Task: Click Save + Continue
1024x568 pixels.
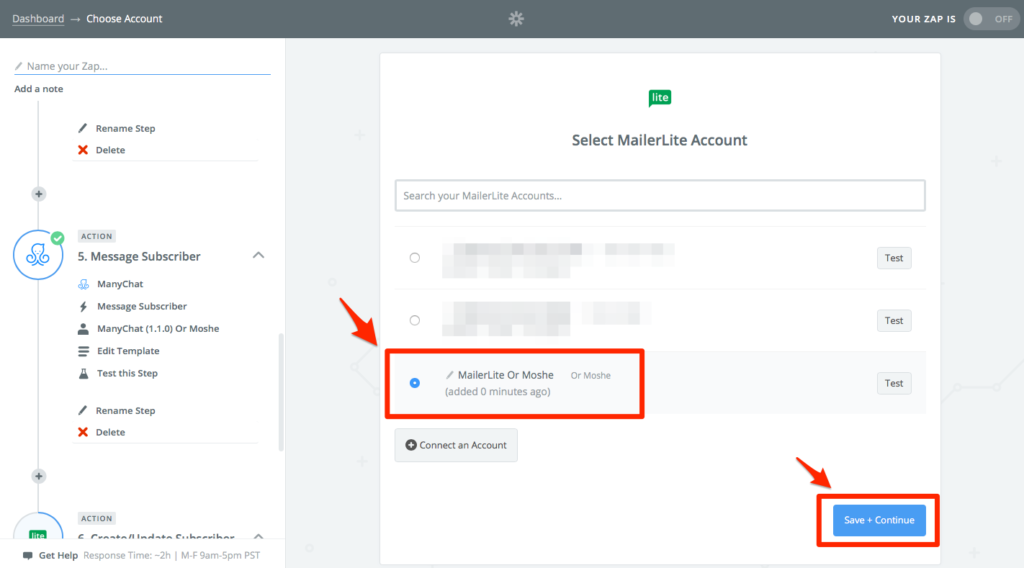Action: click(879, 520)
